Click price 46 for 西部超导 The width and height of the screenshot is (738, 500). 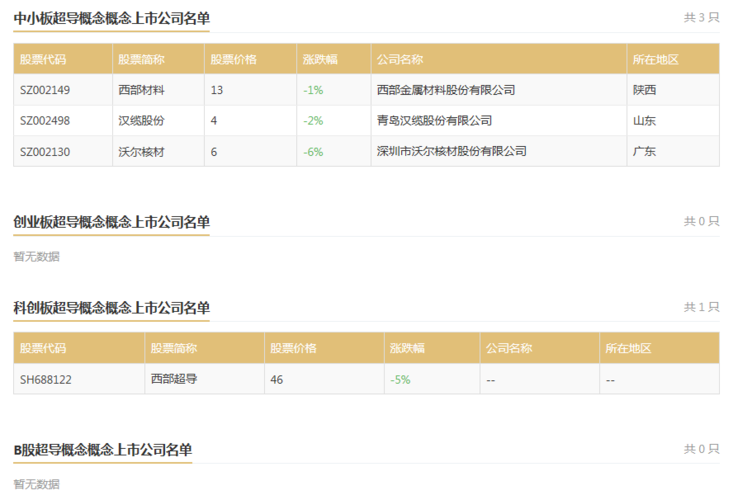pyautogui.click(x=276, y=379)
